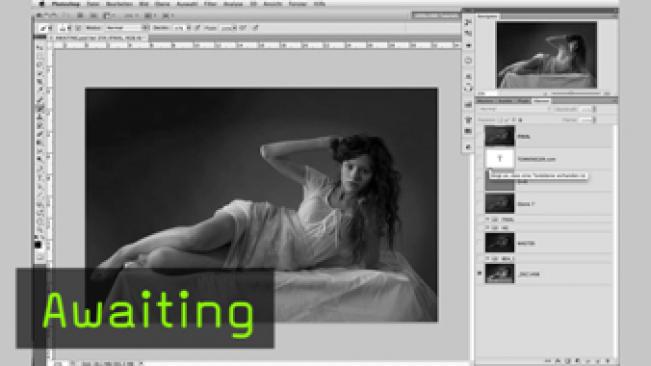Click the open document title tab
Image resolution: width=651 pixels, height=366 pixels.
pos(98,38)
